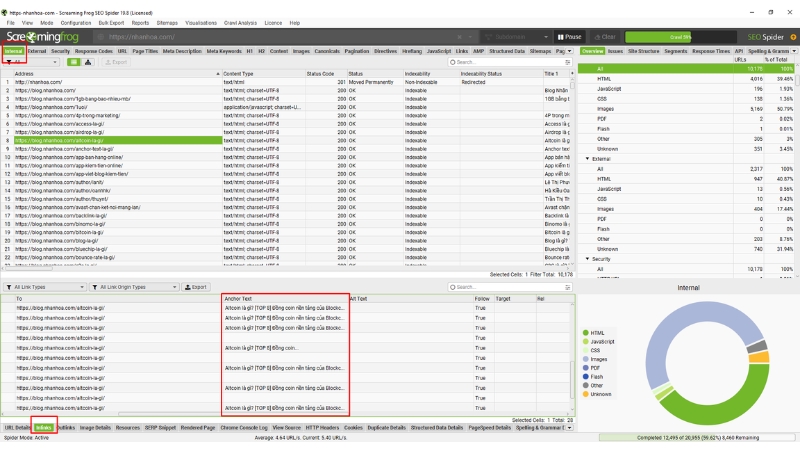Click the top Export button
This screenshot has width=800, height=450.
coord(116,62)
